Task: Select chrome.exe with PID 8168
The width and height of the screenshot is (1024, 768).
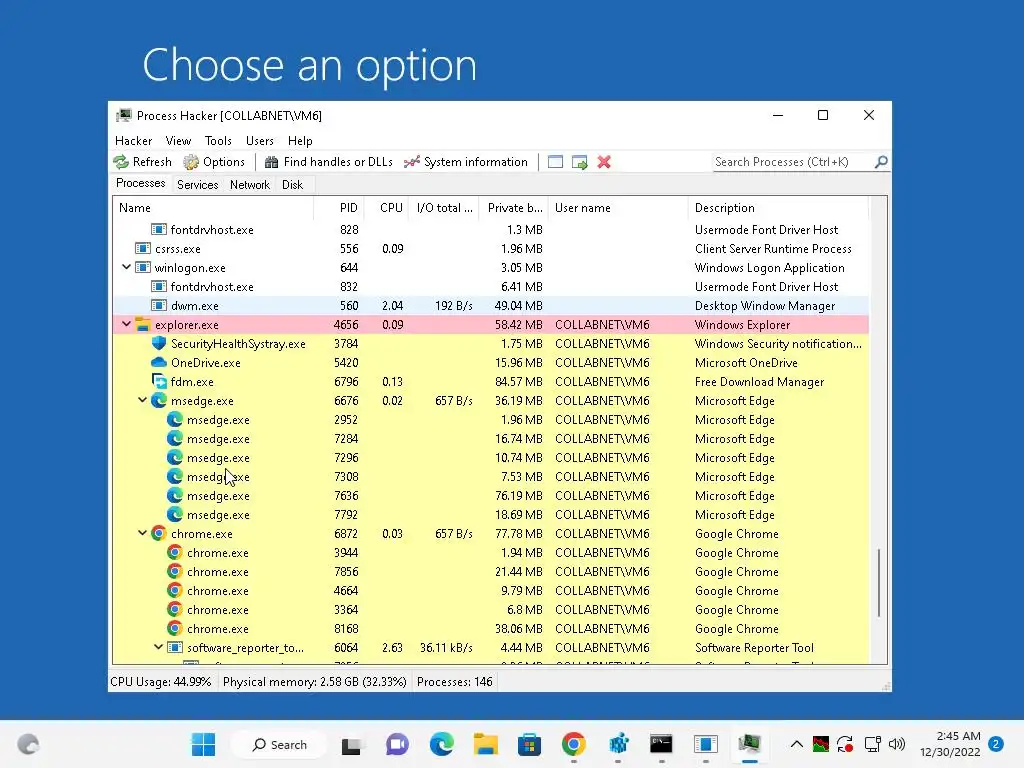Action: tap(491, 629)
